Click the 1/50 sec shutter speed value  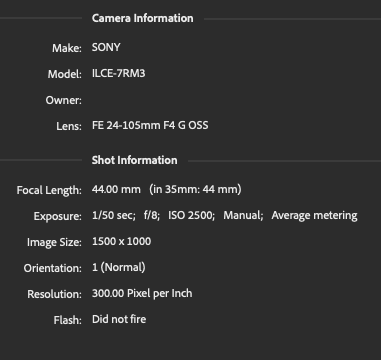pos(114,215)
